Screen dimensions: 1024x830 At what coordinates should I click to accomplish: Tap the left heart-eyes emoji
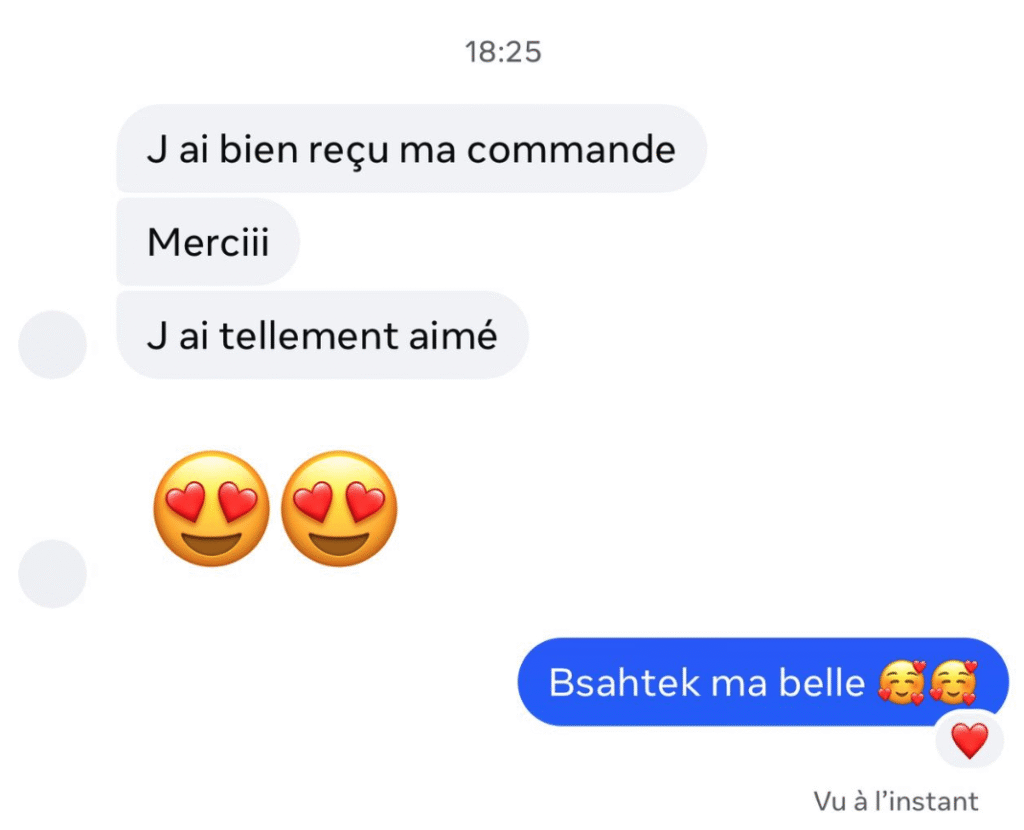(x=212, y=508)
